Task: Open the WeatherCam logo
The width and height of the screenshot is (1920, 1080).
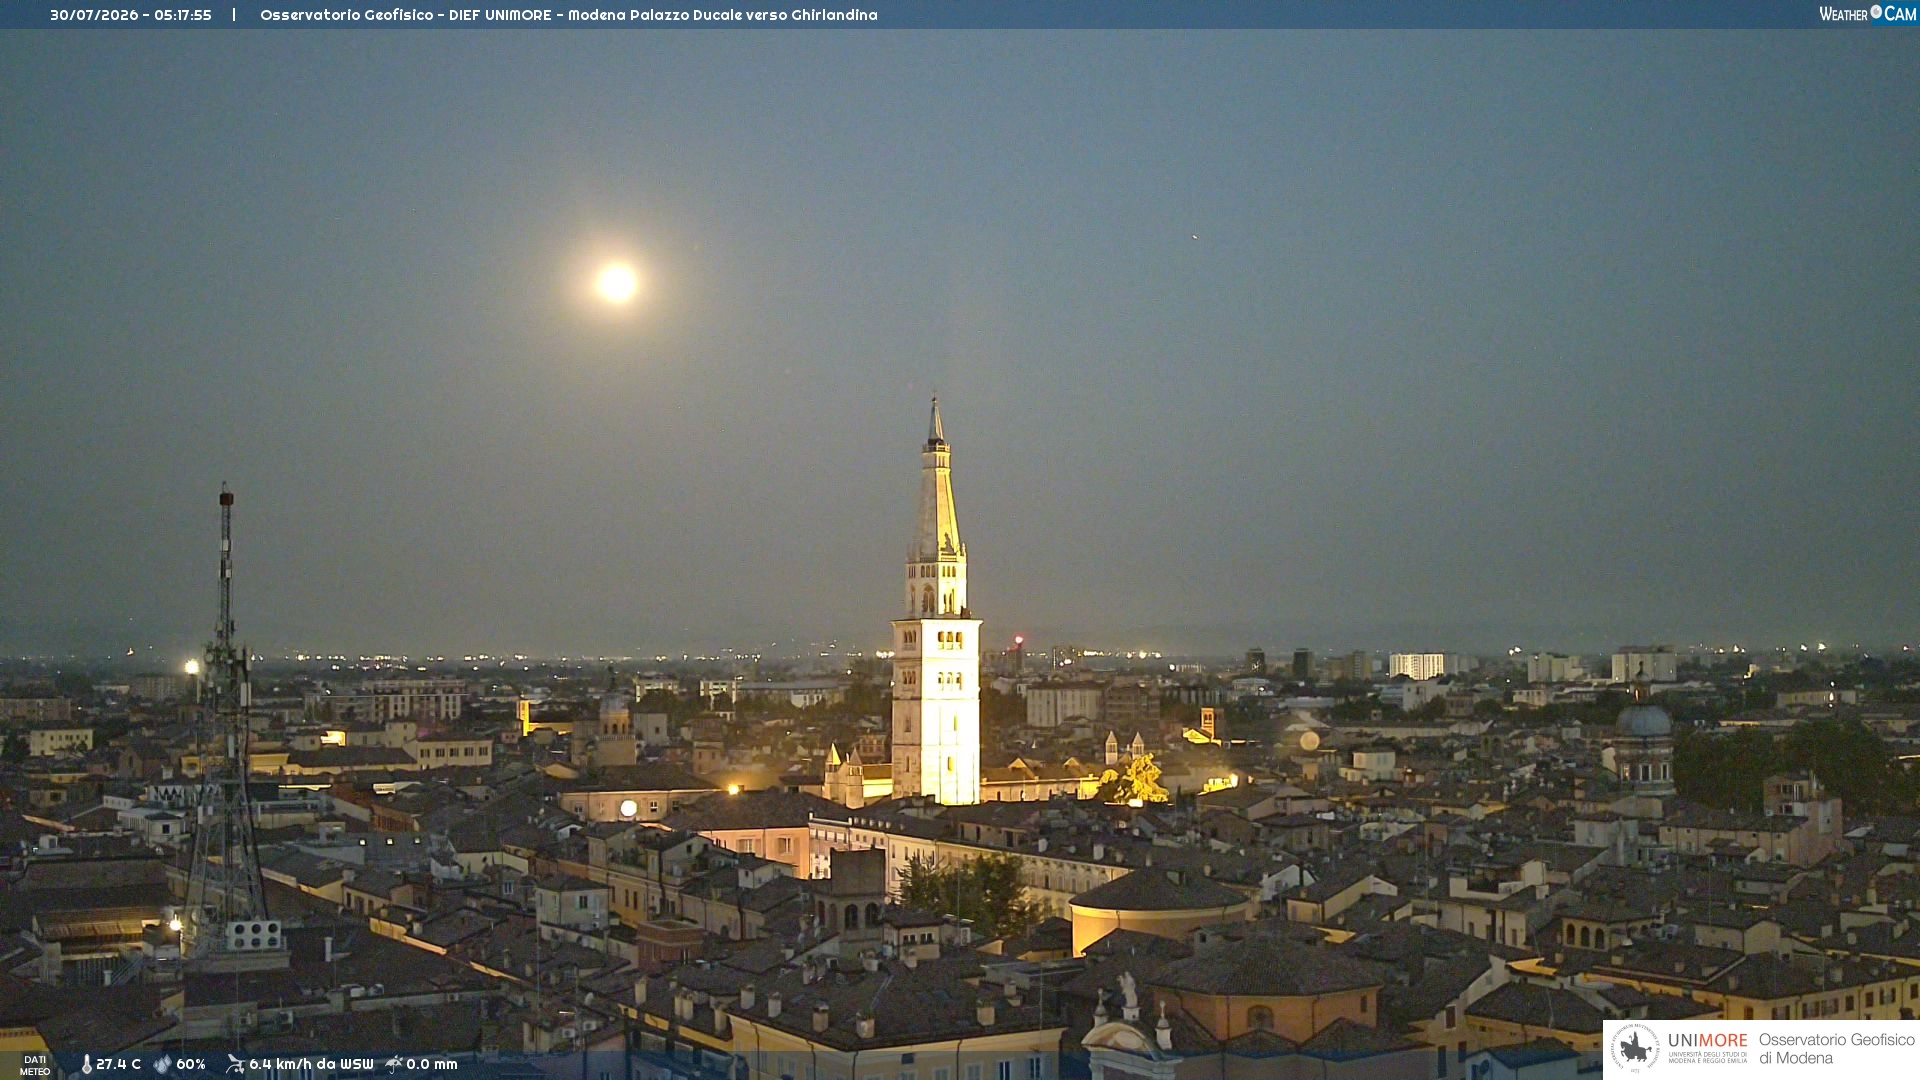Action: [x=1867, y=14]
